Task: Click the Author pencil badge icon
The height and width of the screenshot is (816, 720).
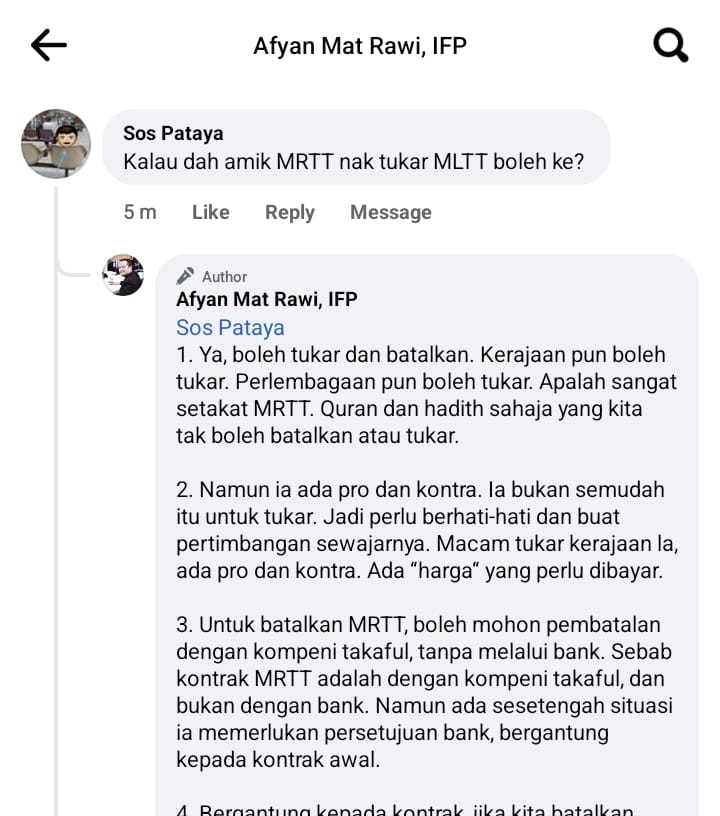Action: (x=185, y=276)
